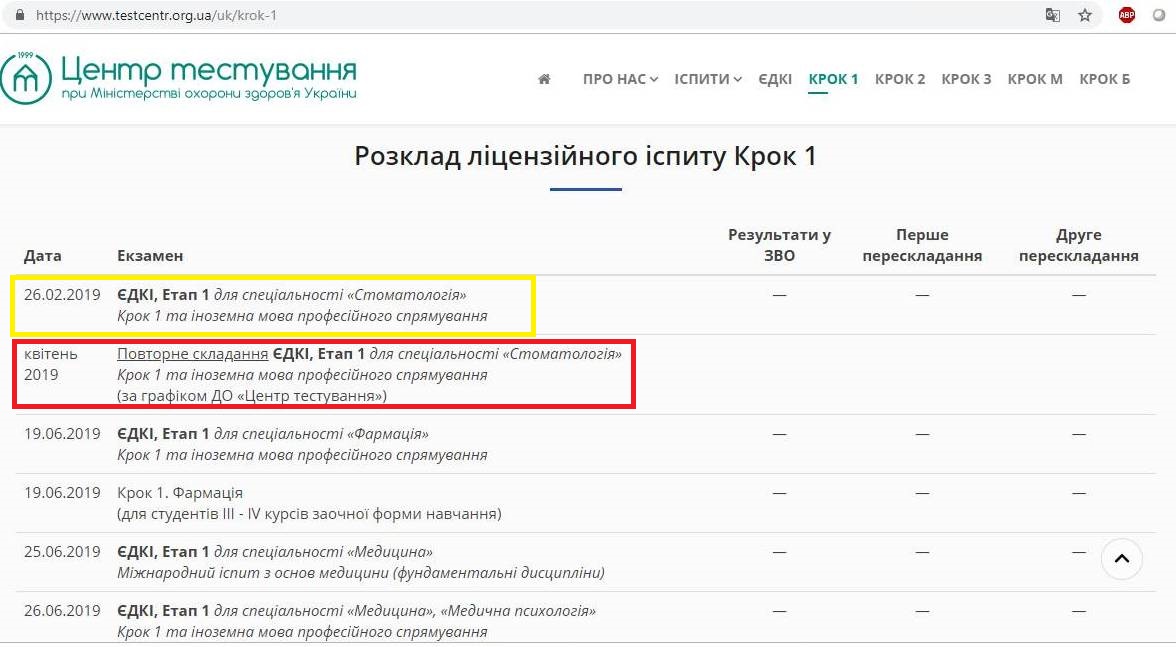
Task: Open the Adblock Plus extension icon
Action: click(1126, 15)
